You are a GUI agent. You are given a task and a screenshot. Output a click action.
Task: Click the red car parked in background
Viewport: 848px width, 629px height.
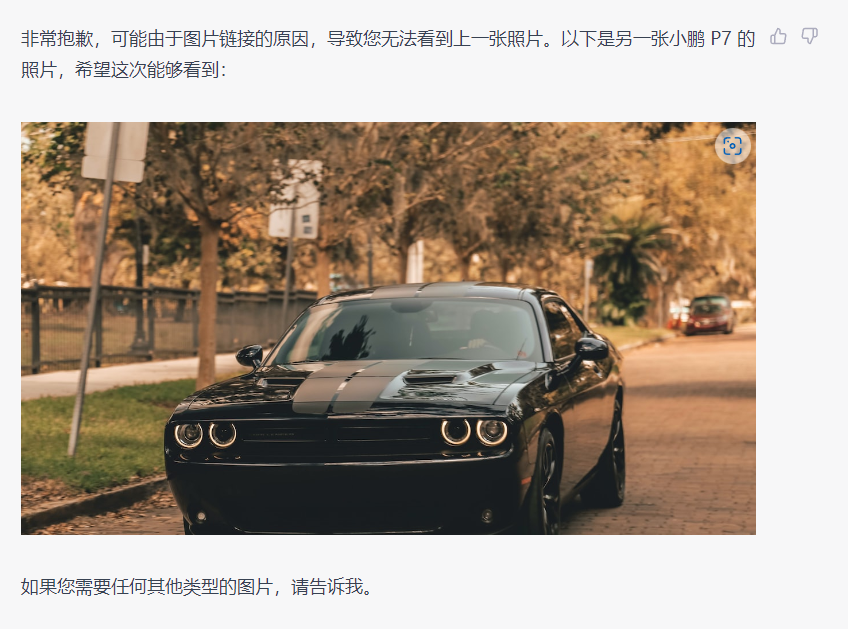(x=709, y=314)
